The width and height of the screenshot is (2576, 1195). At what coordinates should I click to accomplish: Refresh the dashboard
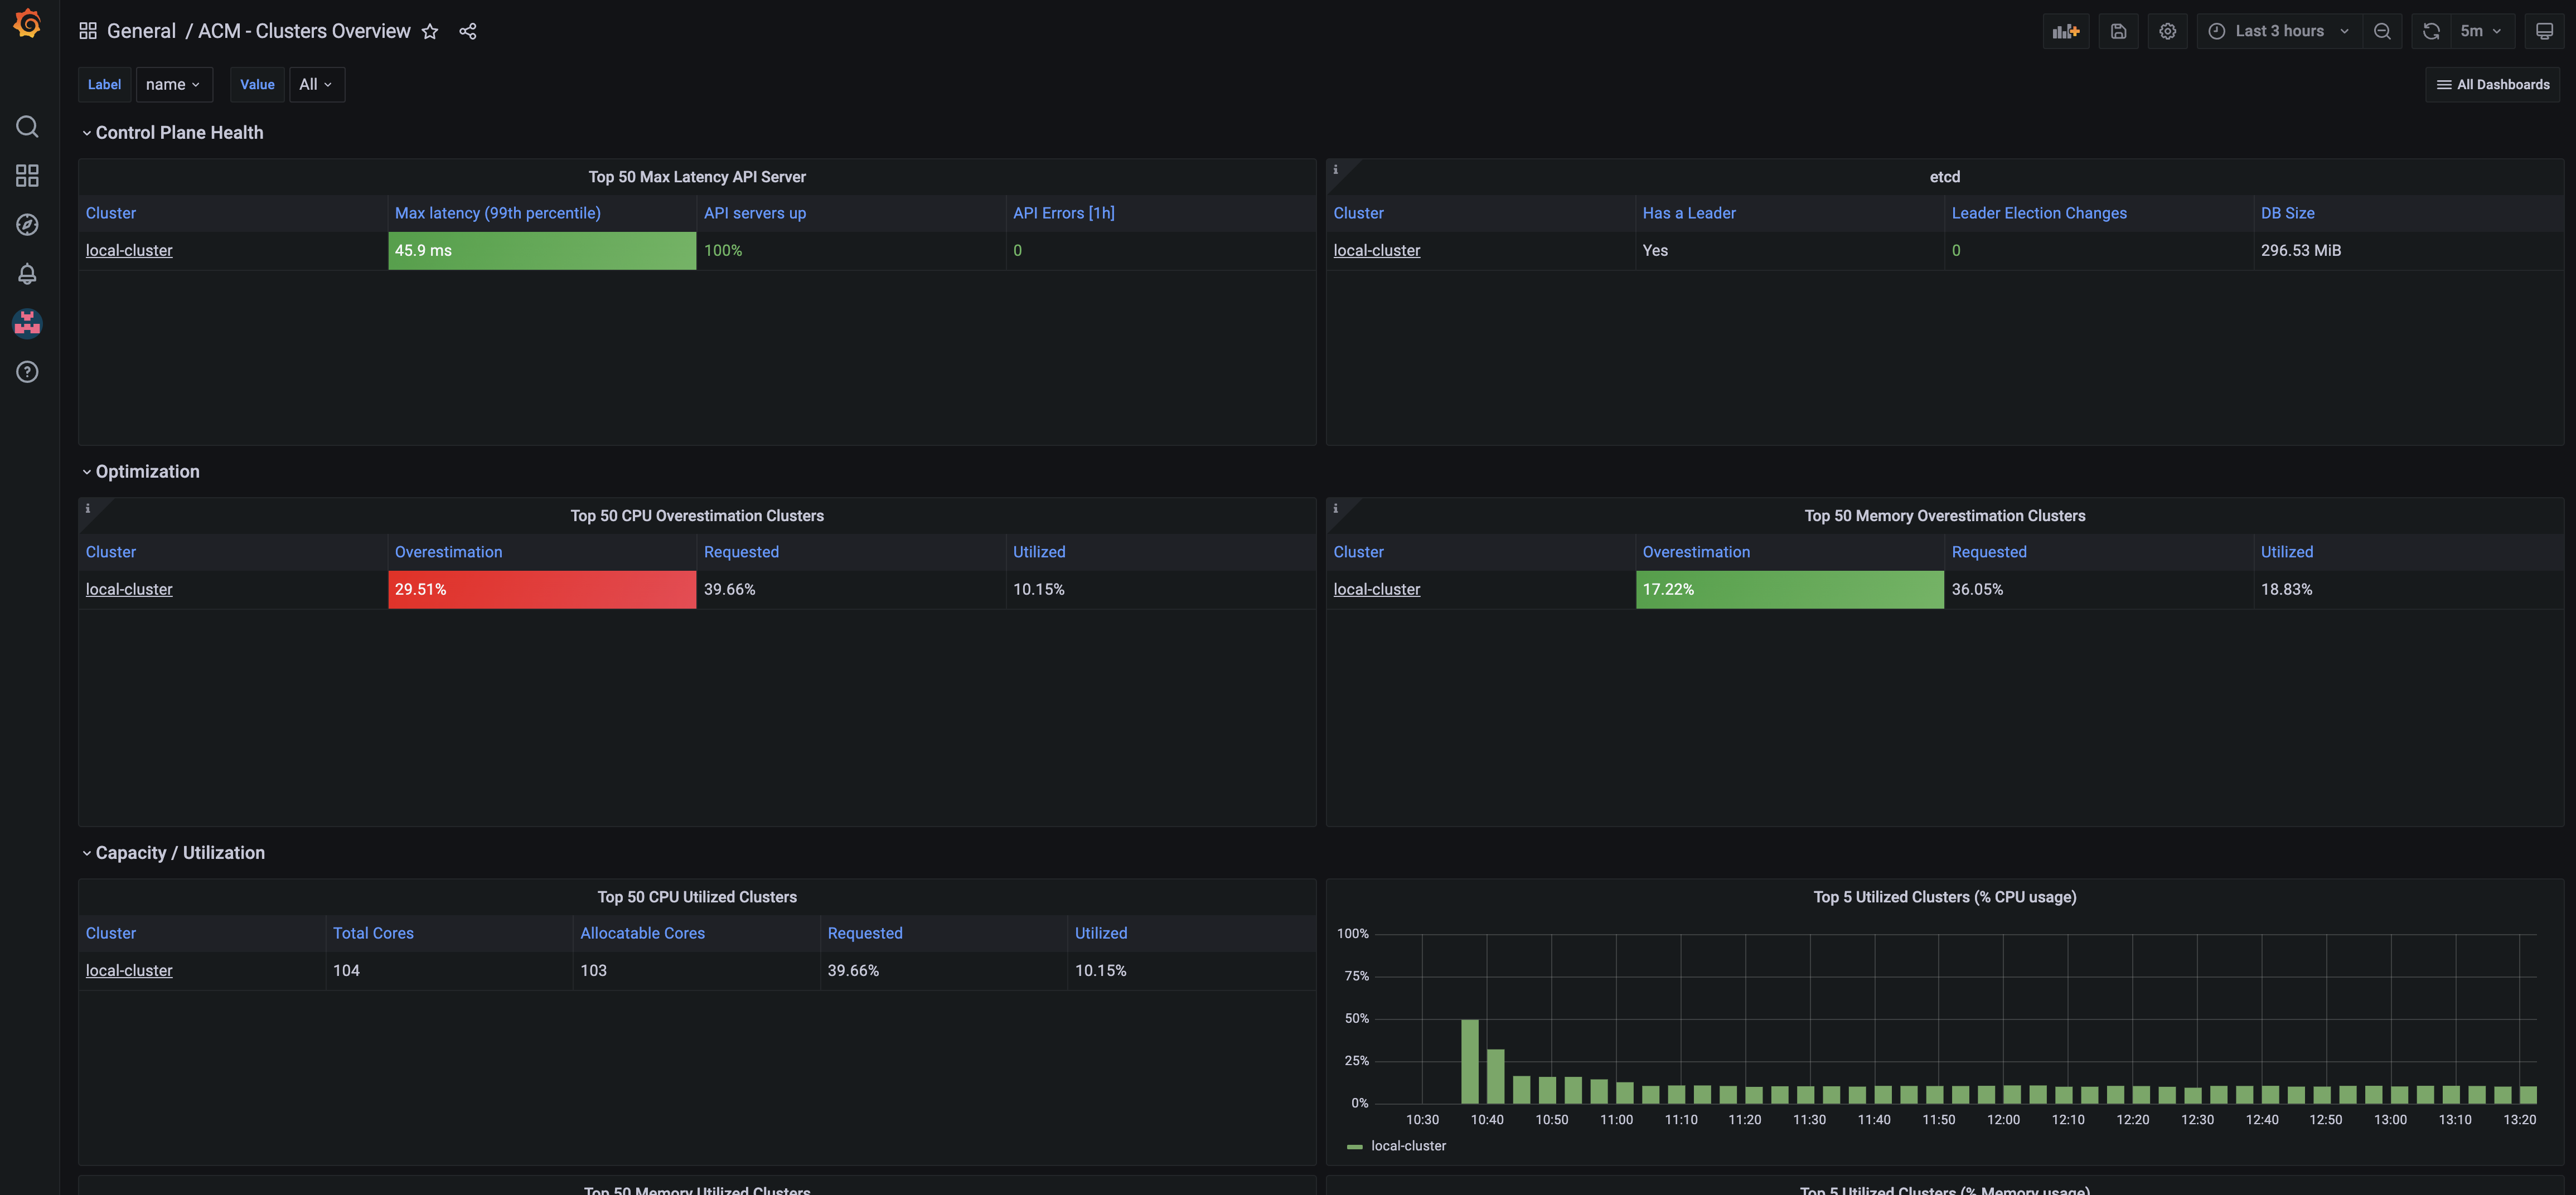pyautogui.click(x=2431, y=31)
